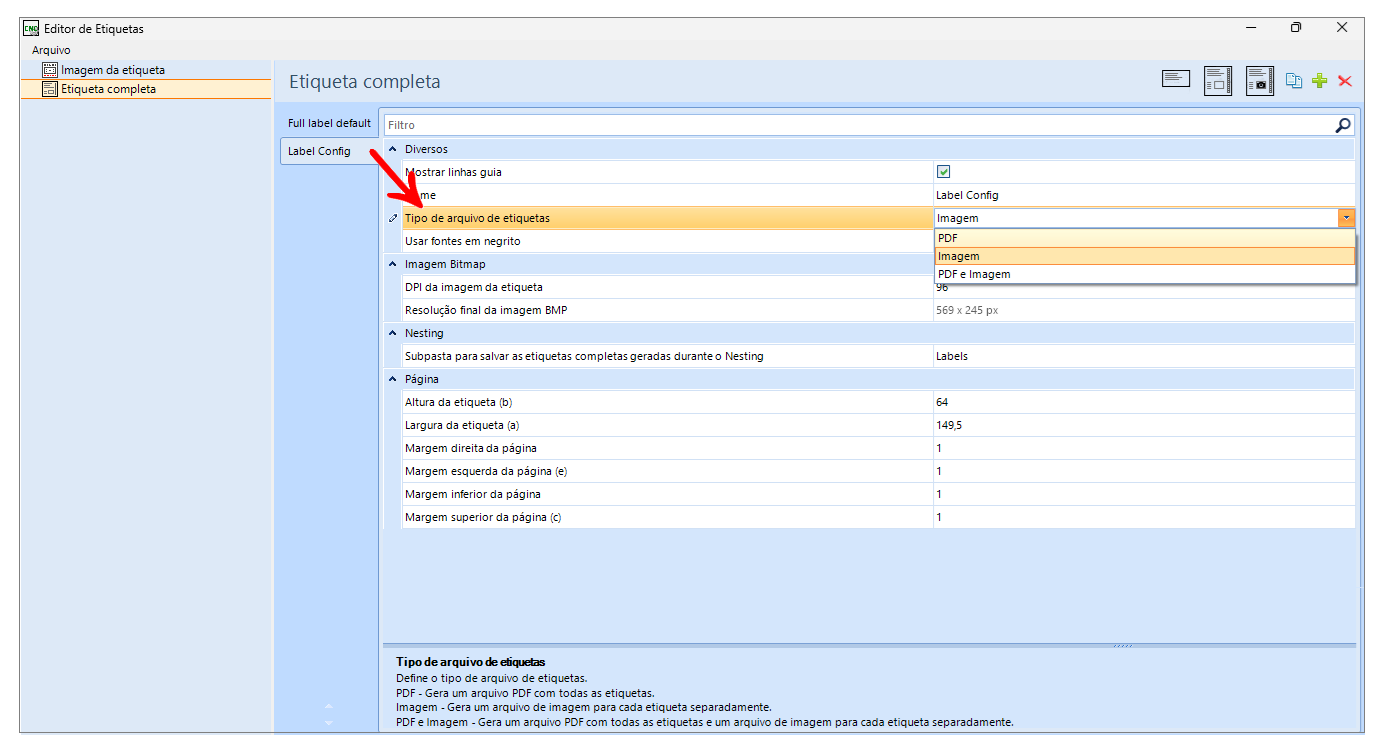Screen dimensions: 1384x744
Task: Collapse the Diversos section
Action: click(x=393, y=149)
